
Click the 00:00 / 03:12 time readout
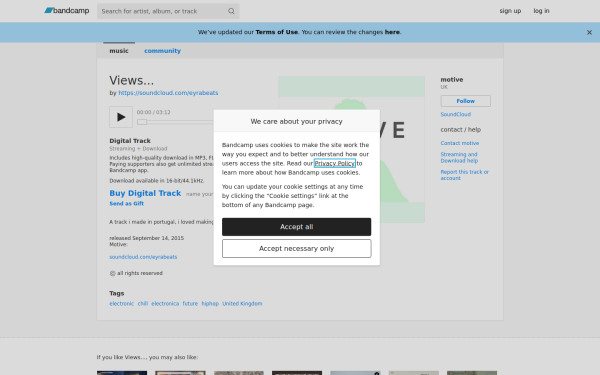[x=153, y=112]
